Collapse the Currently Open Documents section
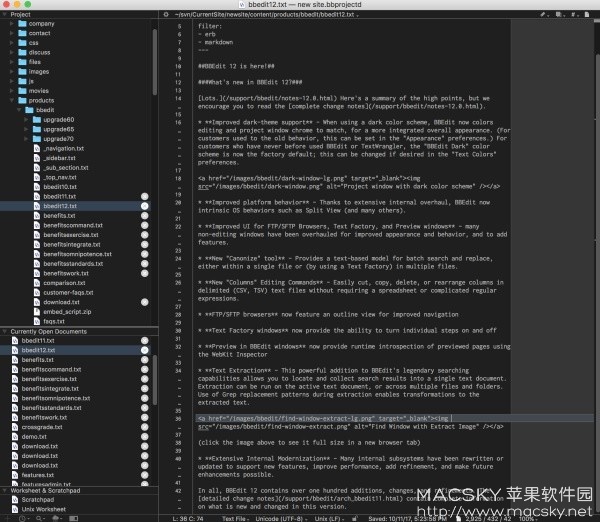Screen dimensions: 600x522 pyautogui.click(x=5, y=331)
